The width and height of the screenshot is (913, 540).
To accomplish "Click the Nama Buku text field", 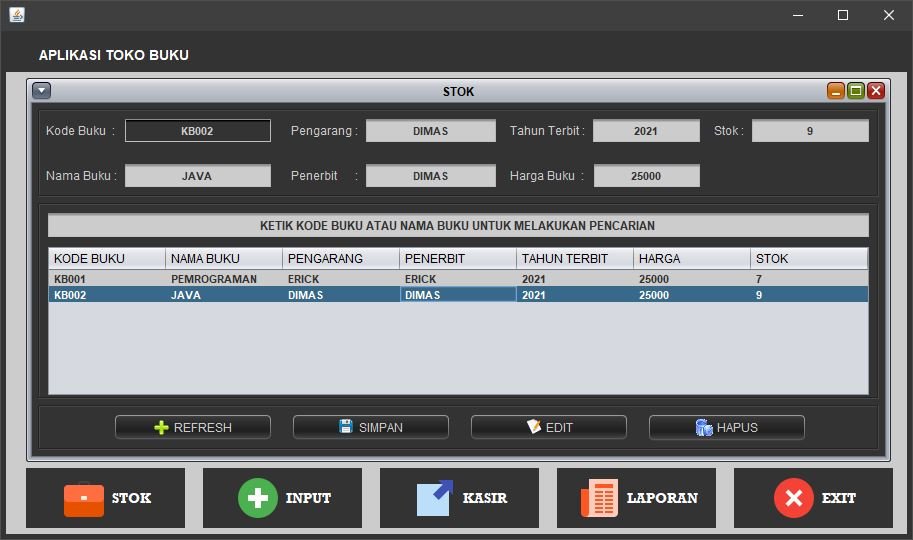I will 197,176.
